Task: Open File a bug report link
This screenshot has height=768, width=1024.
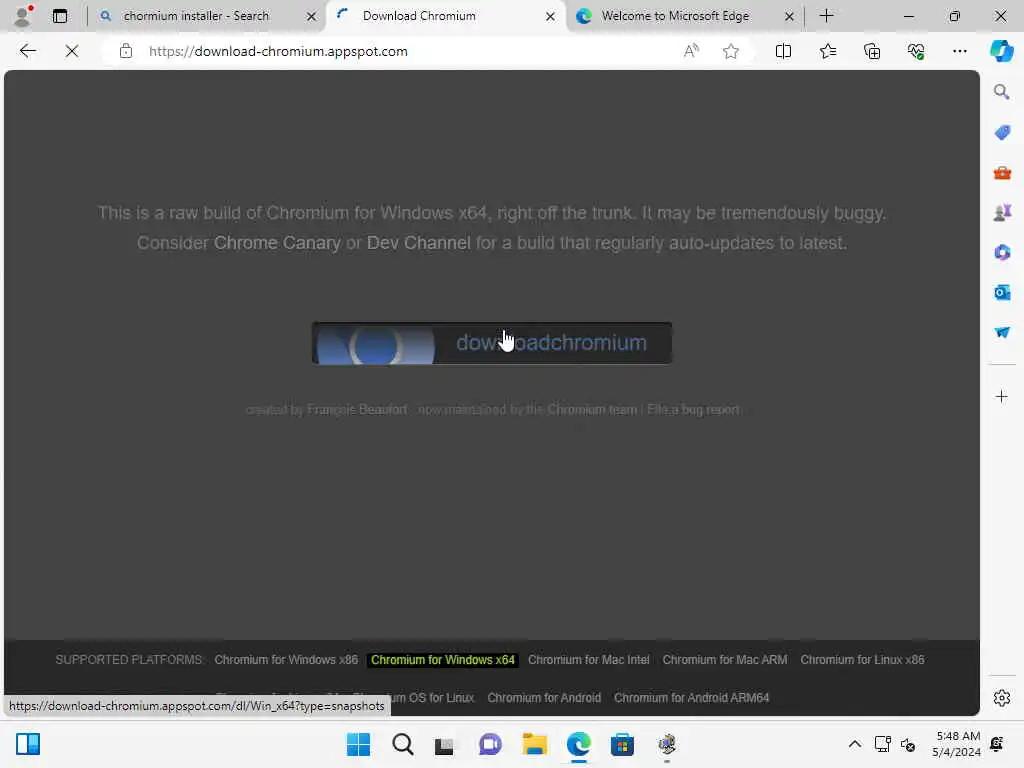Action: click(x=693, y=409)
